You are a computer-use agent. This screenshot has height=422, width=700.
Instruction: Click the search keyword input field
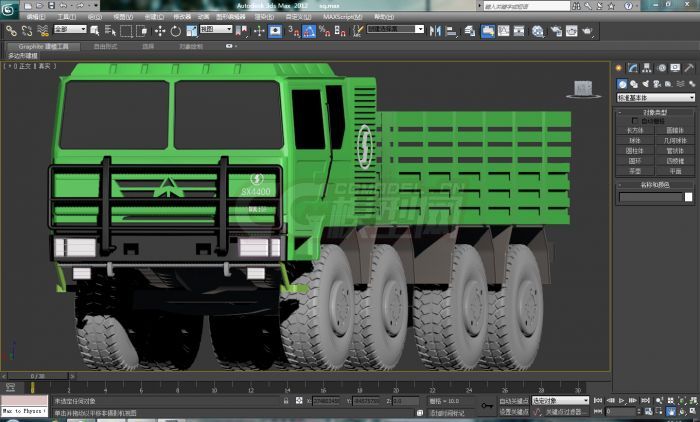pos(527,6)
